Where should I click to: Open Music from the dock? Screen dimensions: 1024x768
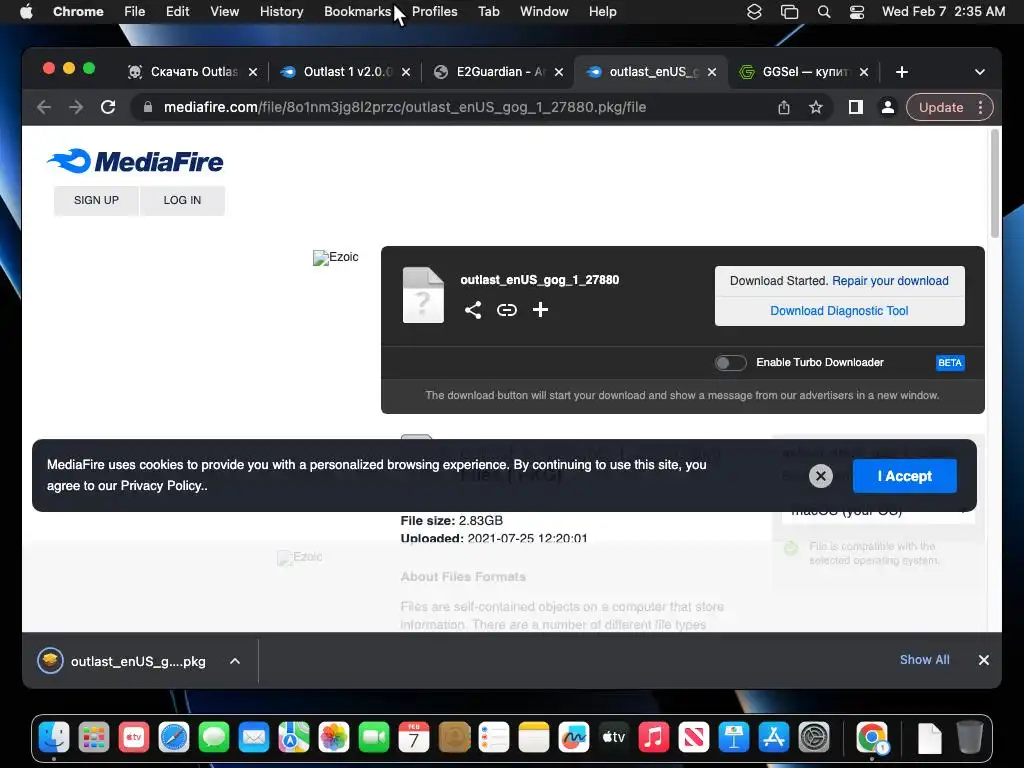(654, 738)
